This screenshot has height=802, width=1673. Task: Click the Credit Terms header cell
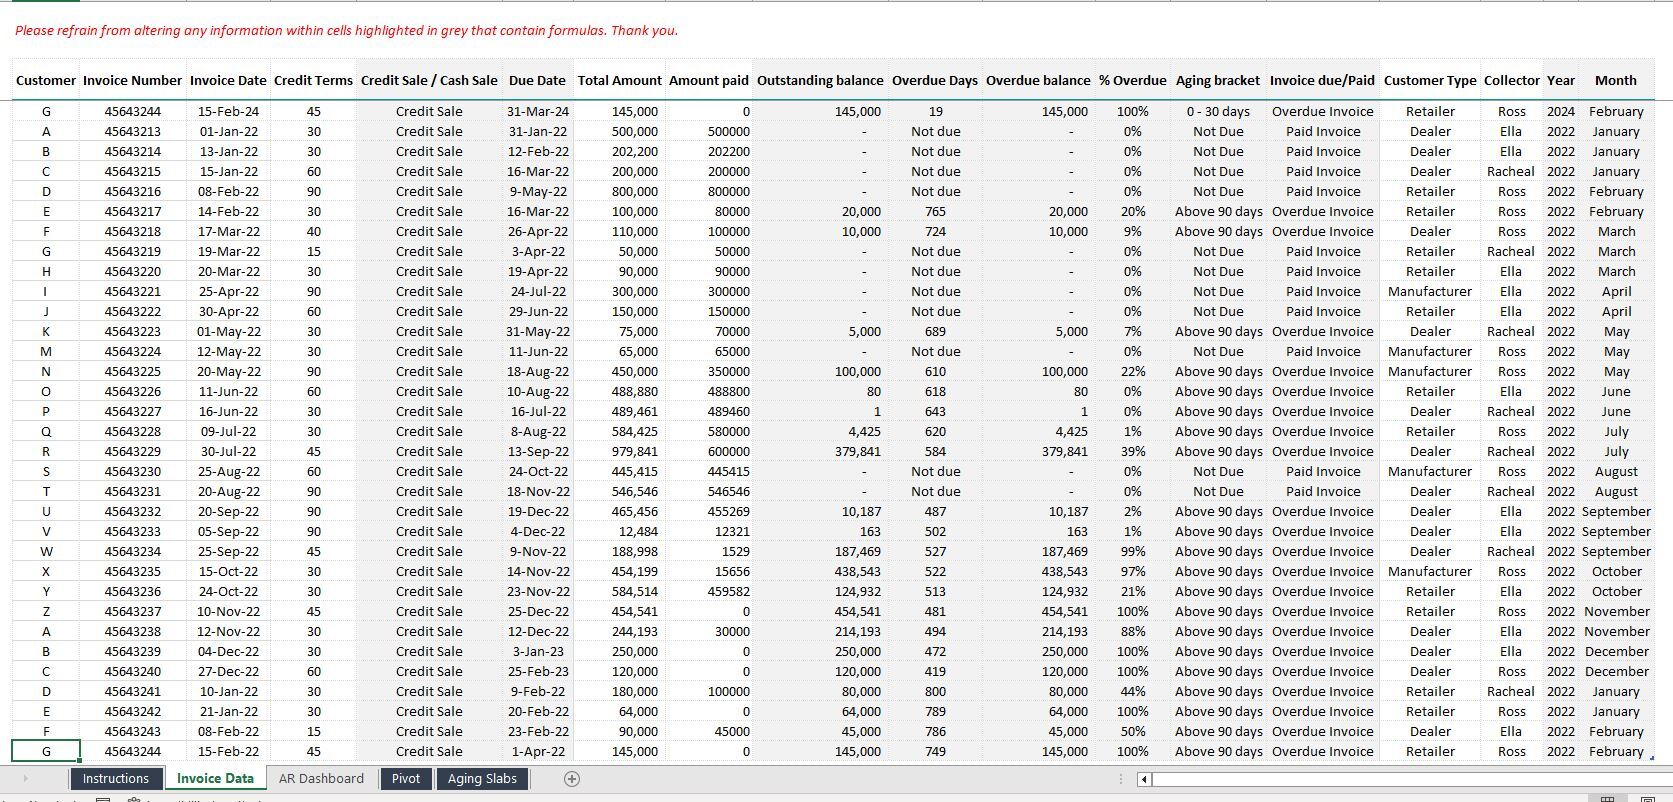pos(314,80)
